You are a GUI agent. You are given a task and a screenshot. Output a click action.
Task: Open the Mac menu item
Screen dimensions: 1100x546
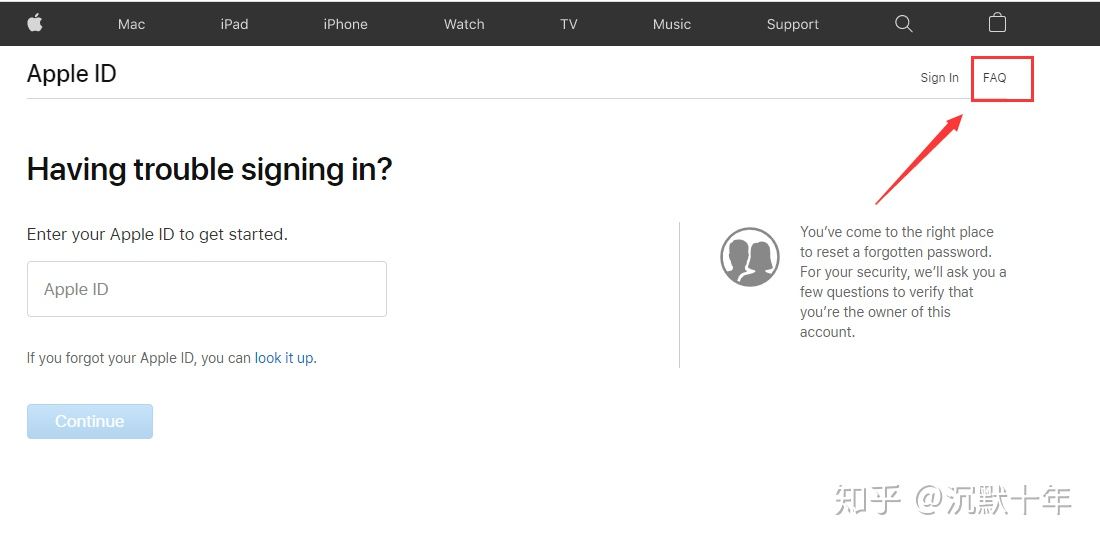click(x=131, y=24)
